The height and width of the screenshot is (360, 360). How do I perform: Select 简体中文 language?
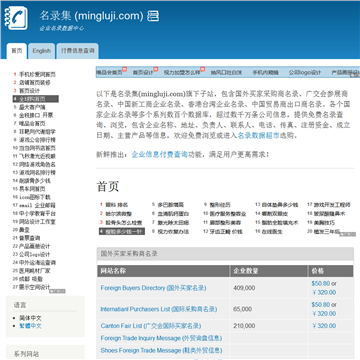click(30, 318)
